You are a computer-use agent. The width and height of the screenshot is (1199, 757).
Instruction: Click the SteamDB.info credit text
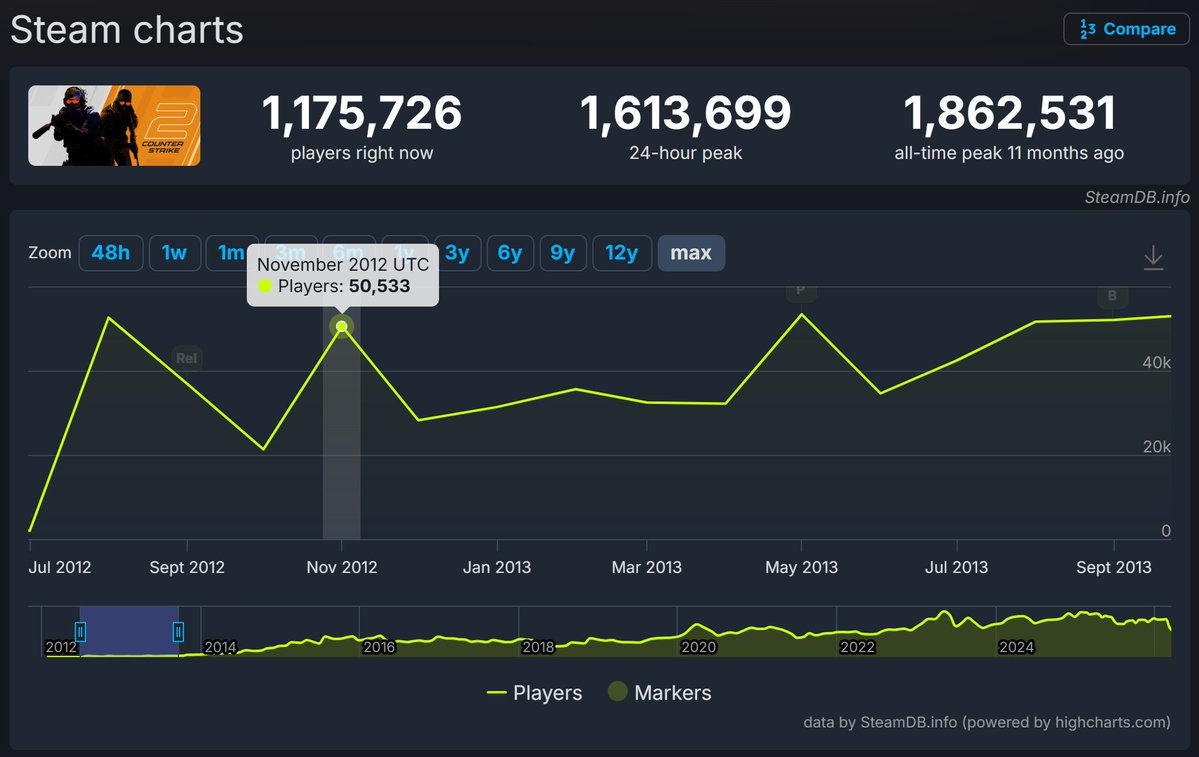1137,197
